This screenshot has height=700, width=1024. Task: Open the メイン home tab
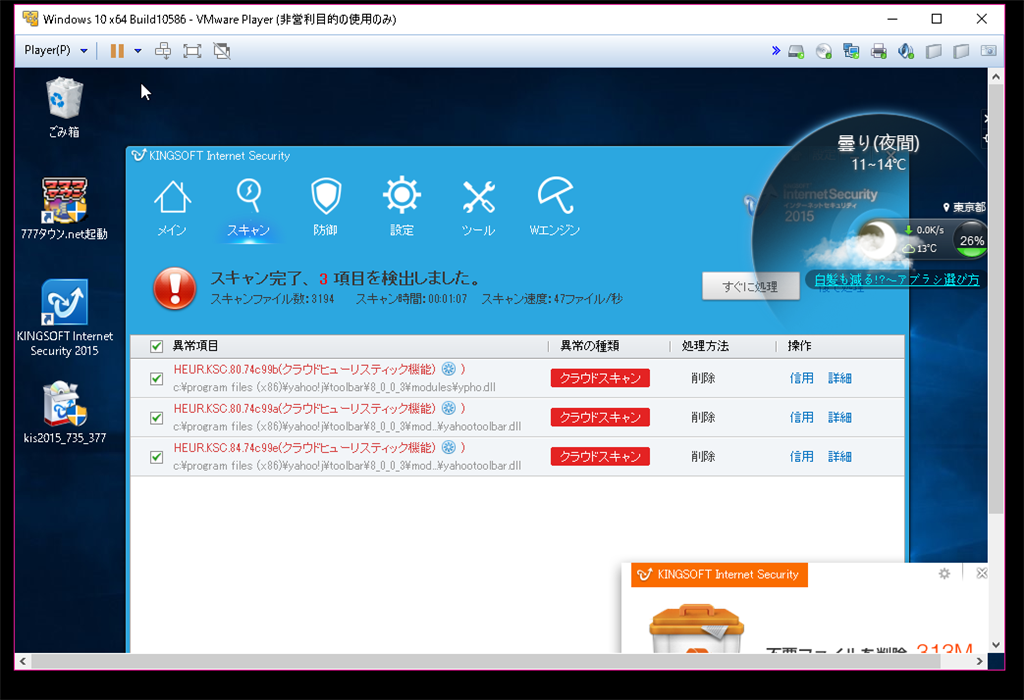[172, 207]
